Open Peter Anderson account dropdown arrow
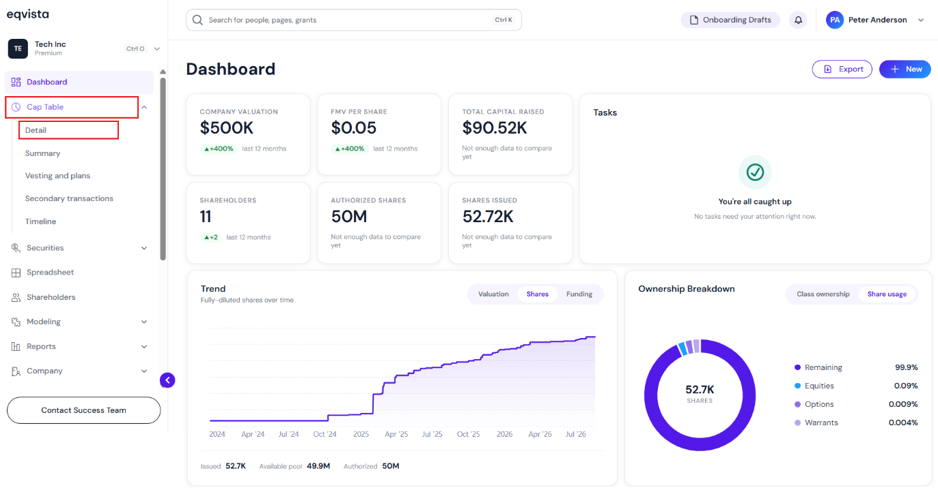 coord(921,20)
